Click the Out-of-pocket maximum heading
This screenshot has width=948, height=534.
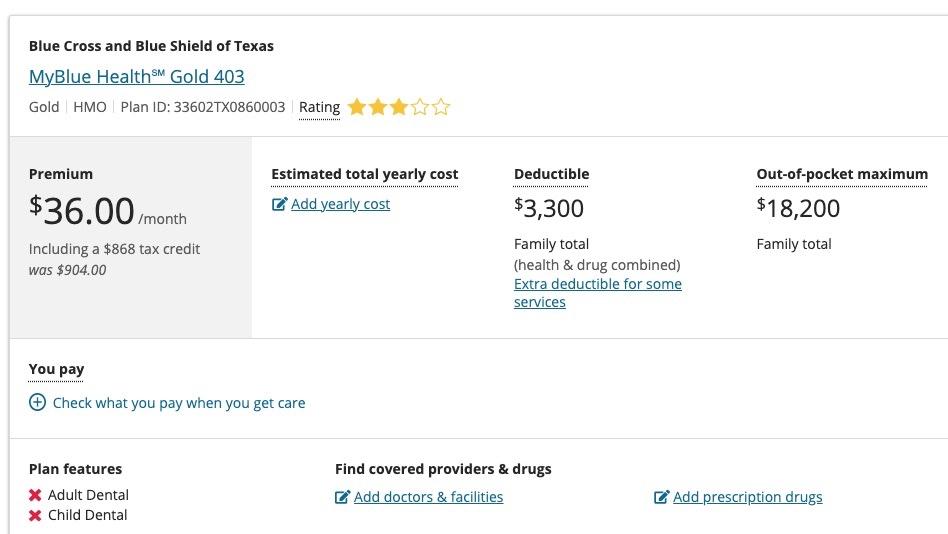point(842,174)
